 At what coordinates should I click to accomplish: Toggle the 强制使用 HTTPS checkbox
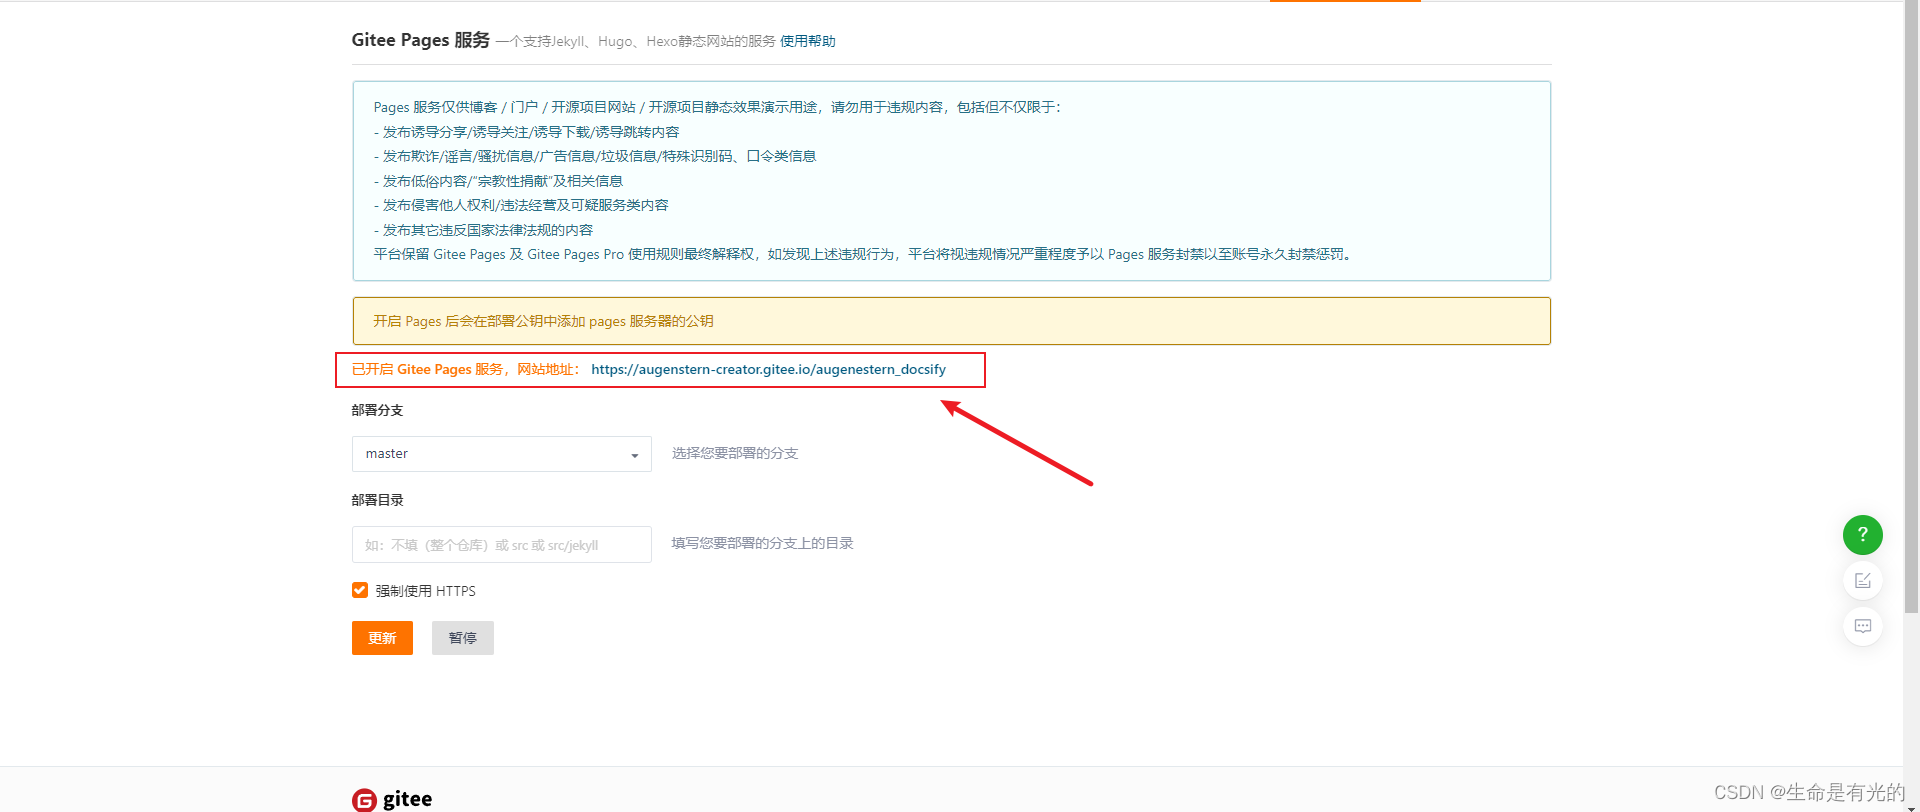pyautogui.click(x=360, y=590)
